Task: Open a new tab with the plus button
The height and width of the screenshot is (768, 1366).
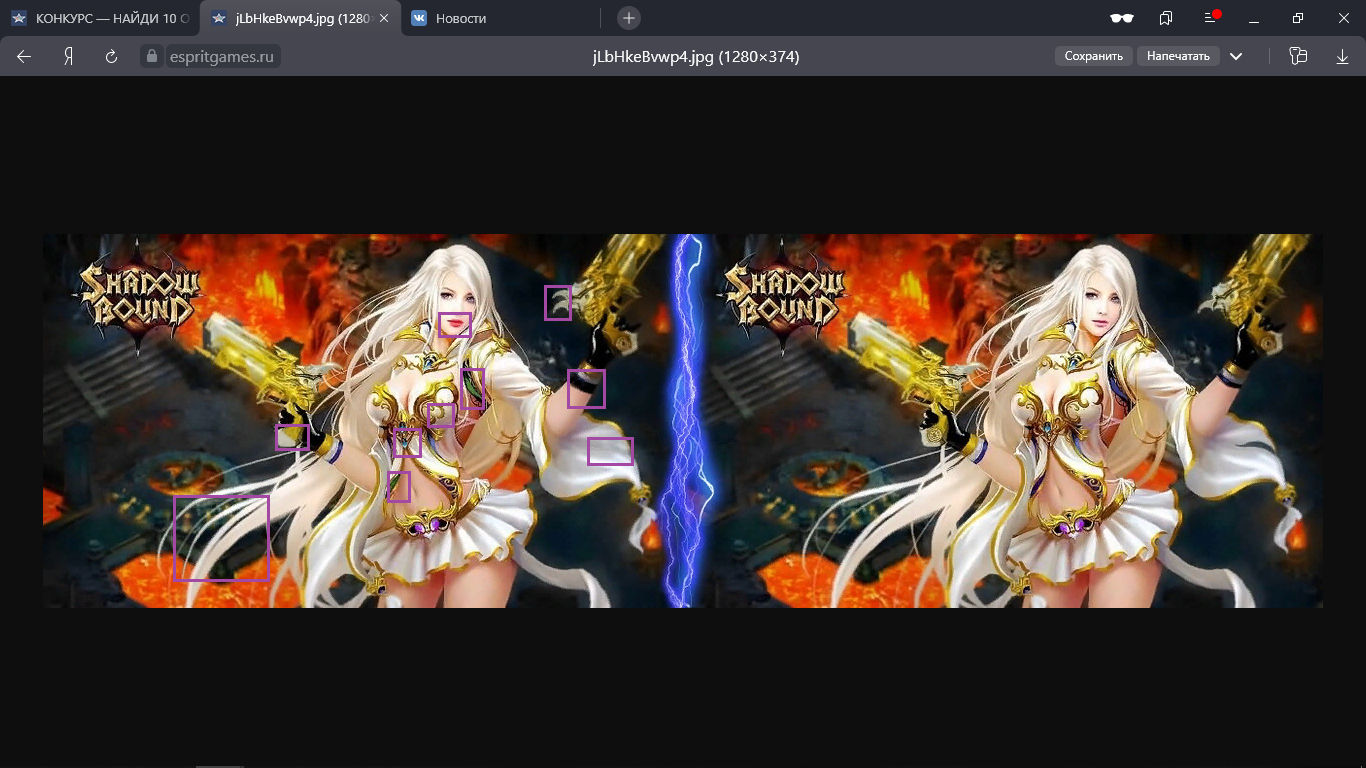Action: click(628, 18)
